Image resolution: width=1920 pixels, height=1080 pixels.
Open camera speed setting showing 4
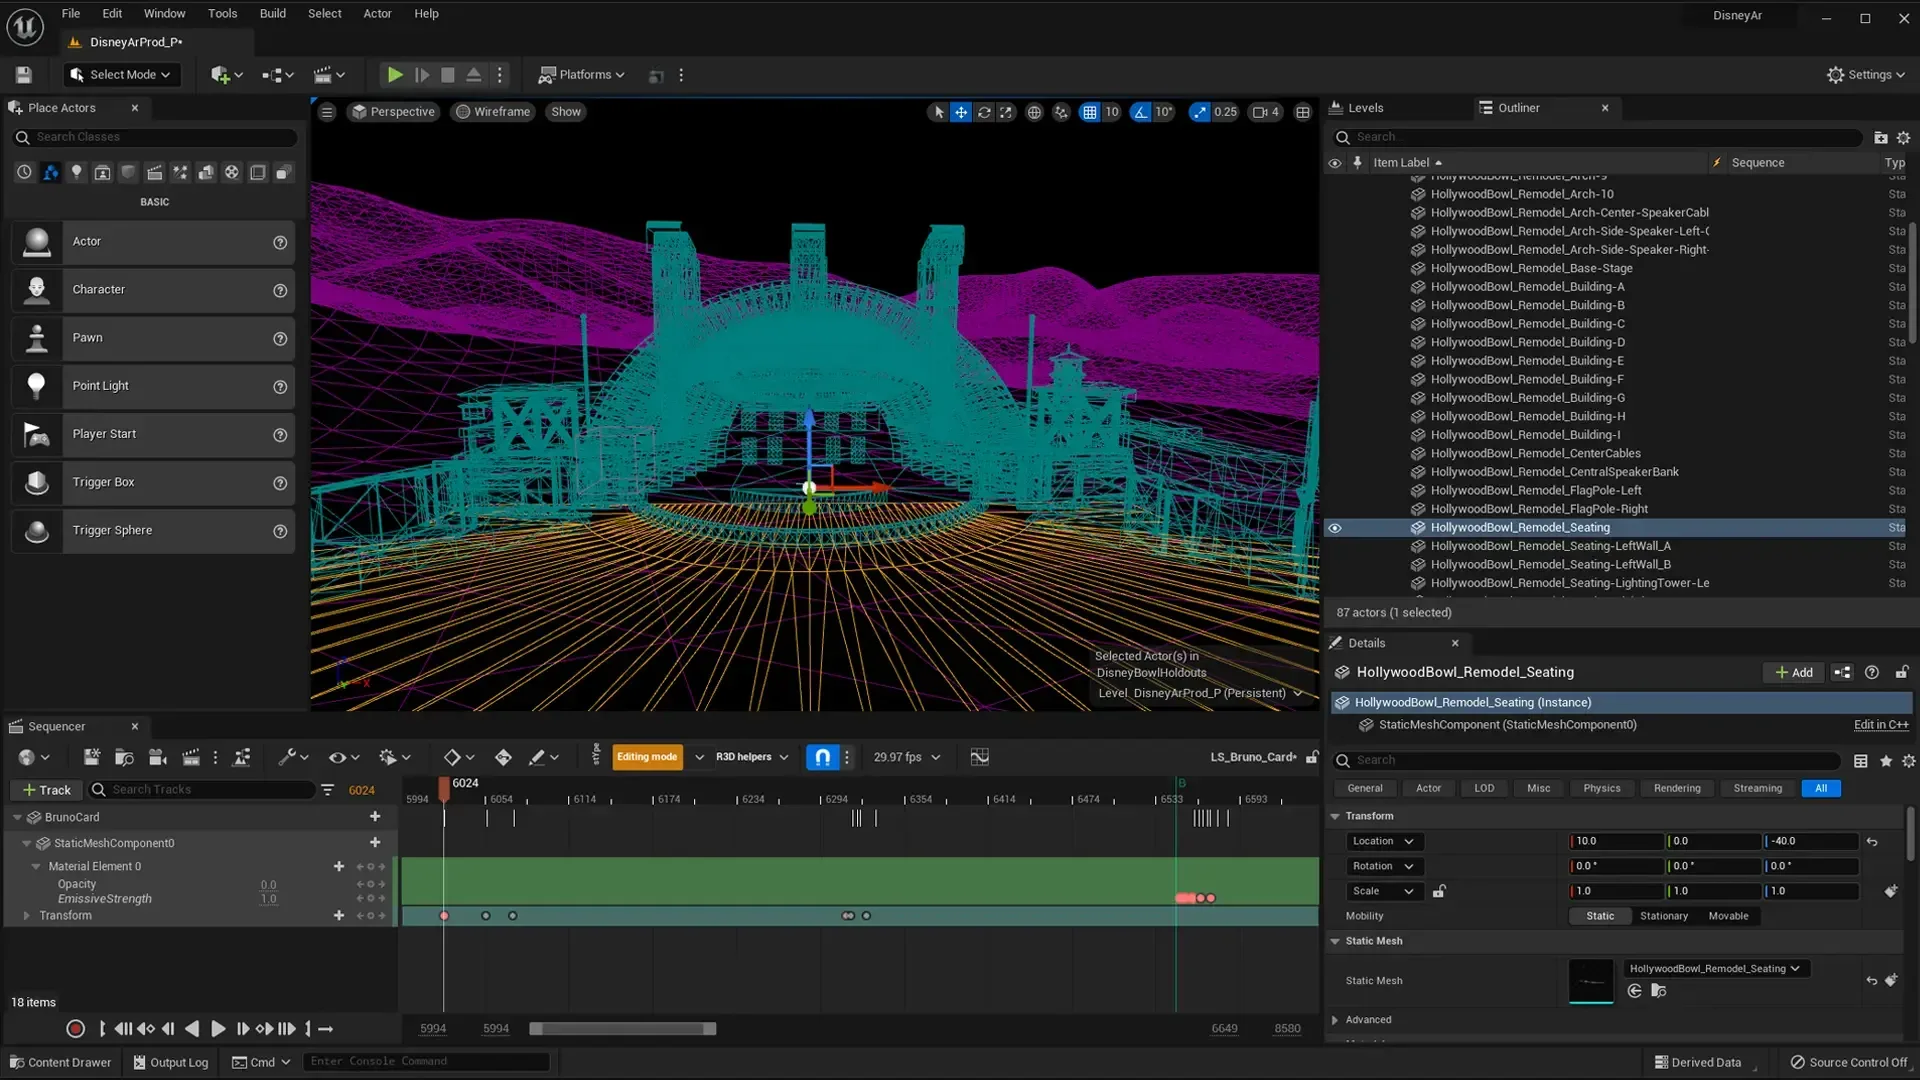(x=1266, y=112)
